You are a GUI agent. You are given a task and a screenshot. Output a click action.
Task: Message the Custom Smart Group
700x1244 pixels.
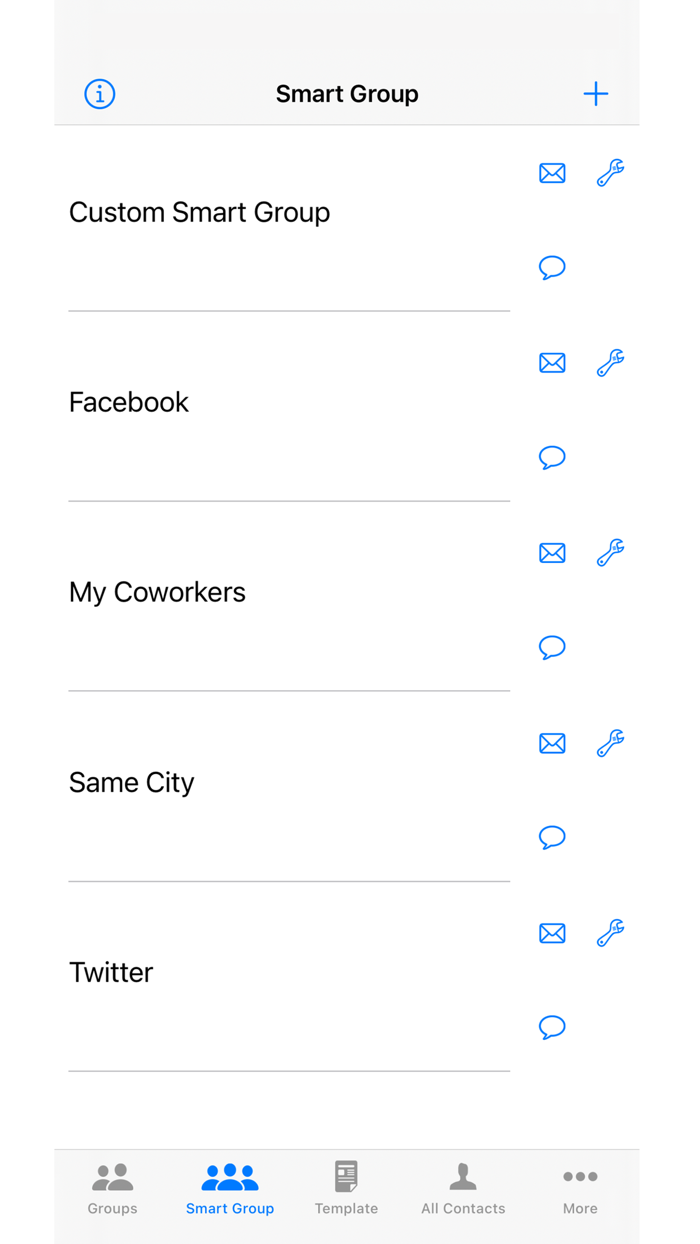(x=552, y=267)
